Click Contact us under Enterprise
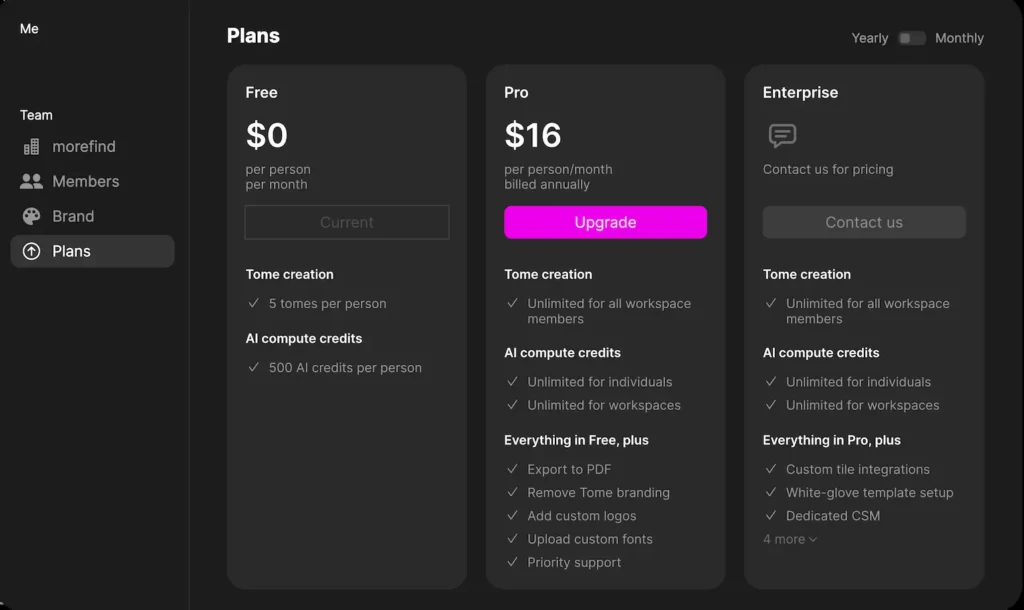1024x610 pixels. [863, 222]
